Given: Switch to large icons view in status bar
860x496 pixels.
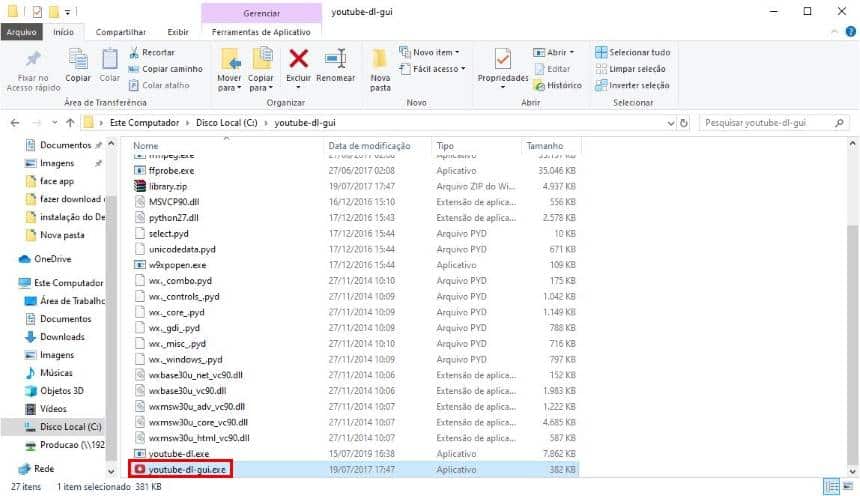Looking at the screenshot, I should coord(848,487).
